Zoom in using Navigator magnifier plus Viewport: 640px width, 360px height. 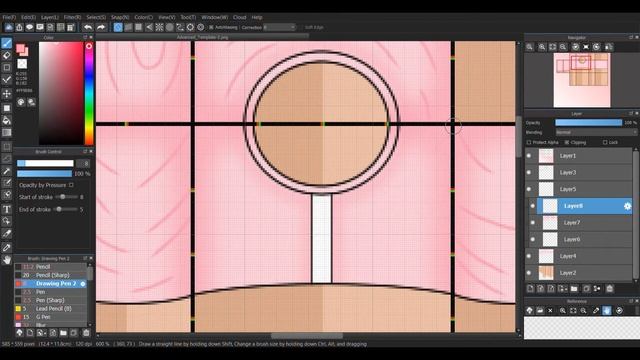pos(542,47)
